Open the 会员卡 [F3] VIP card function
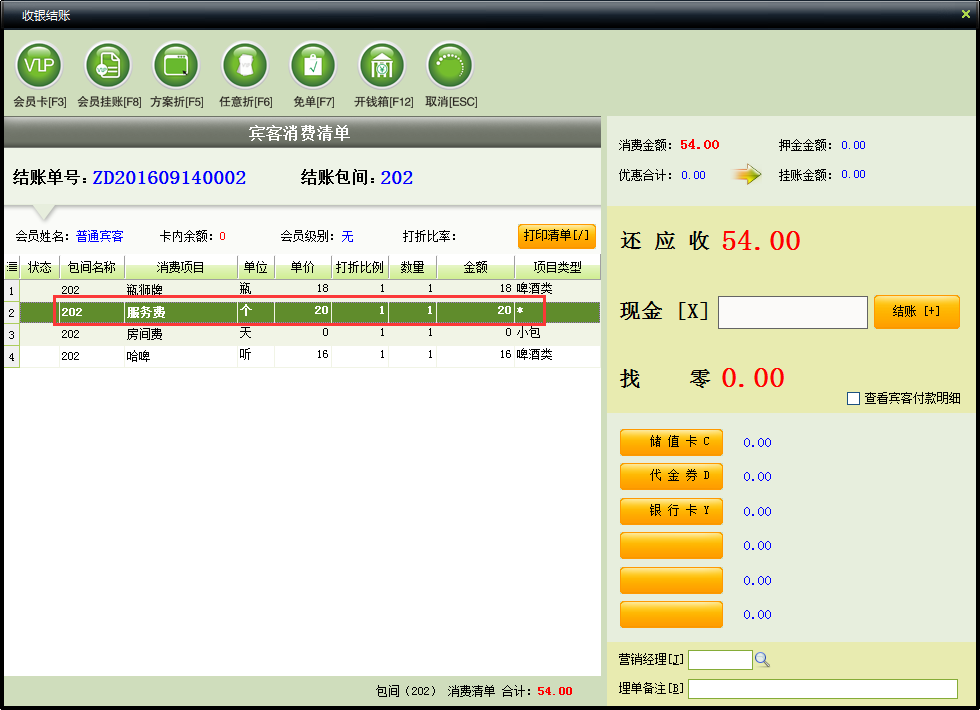 (x=39, y=66)
